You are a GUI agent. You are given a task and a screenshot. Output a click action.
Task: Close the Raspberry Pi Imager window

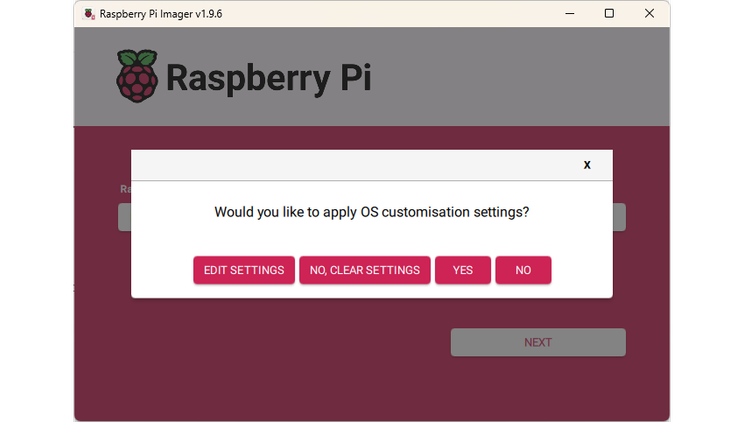pyautogui.click(x=649, y=13)
